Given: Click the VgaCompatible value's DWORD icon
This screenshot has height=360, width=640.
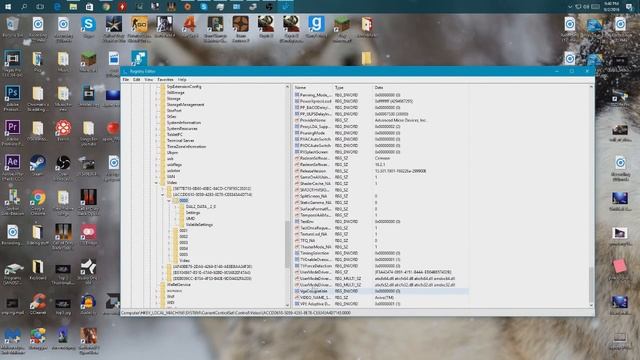Looking at the screenshot, I should point(297,291).
